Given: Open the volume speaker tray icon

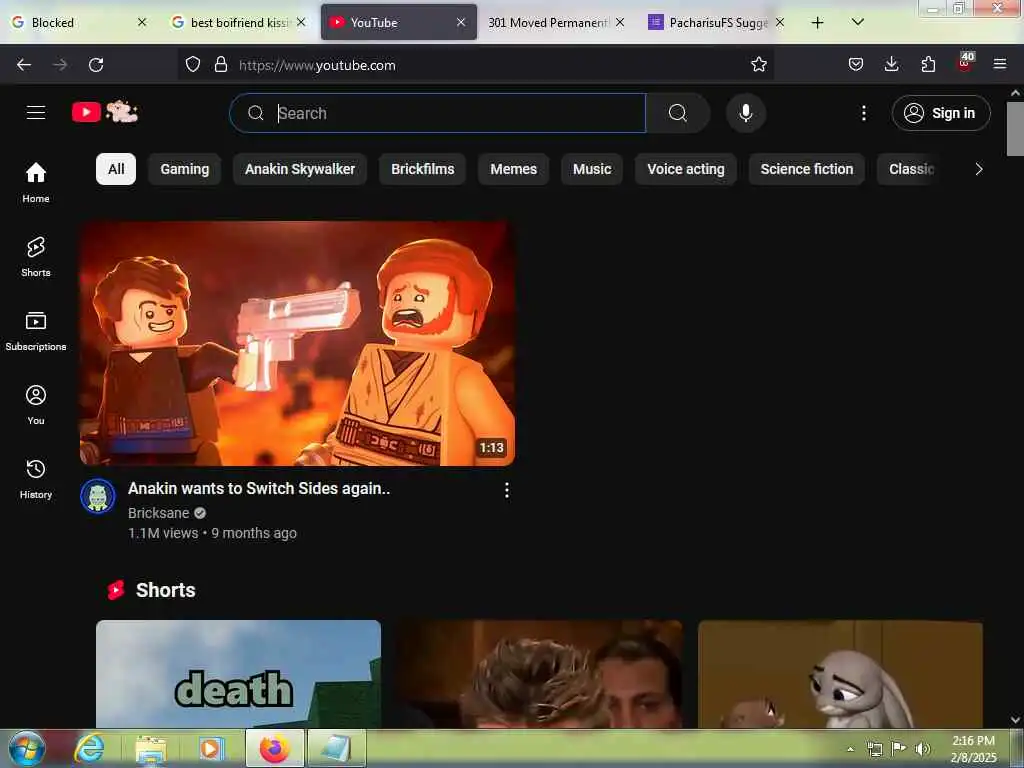Looking at the screenshot, I should coord(922,749).
